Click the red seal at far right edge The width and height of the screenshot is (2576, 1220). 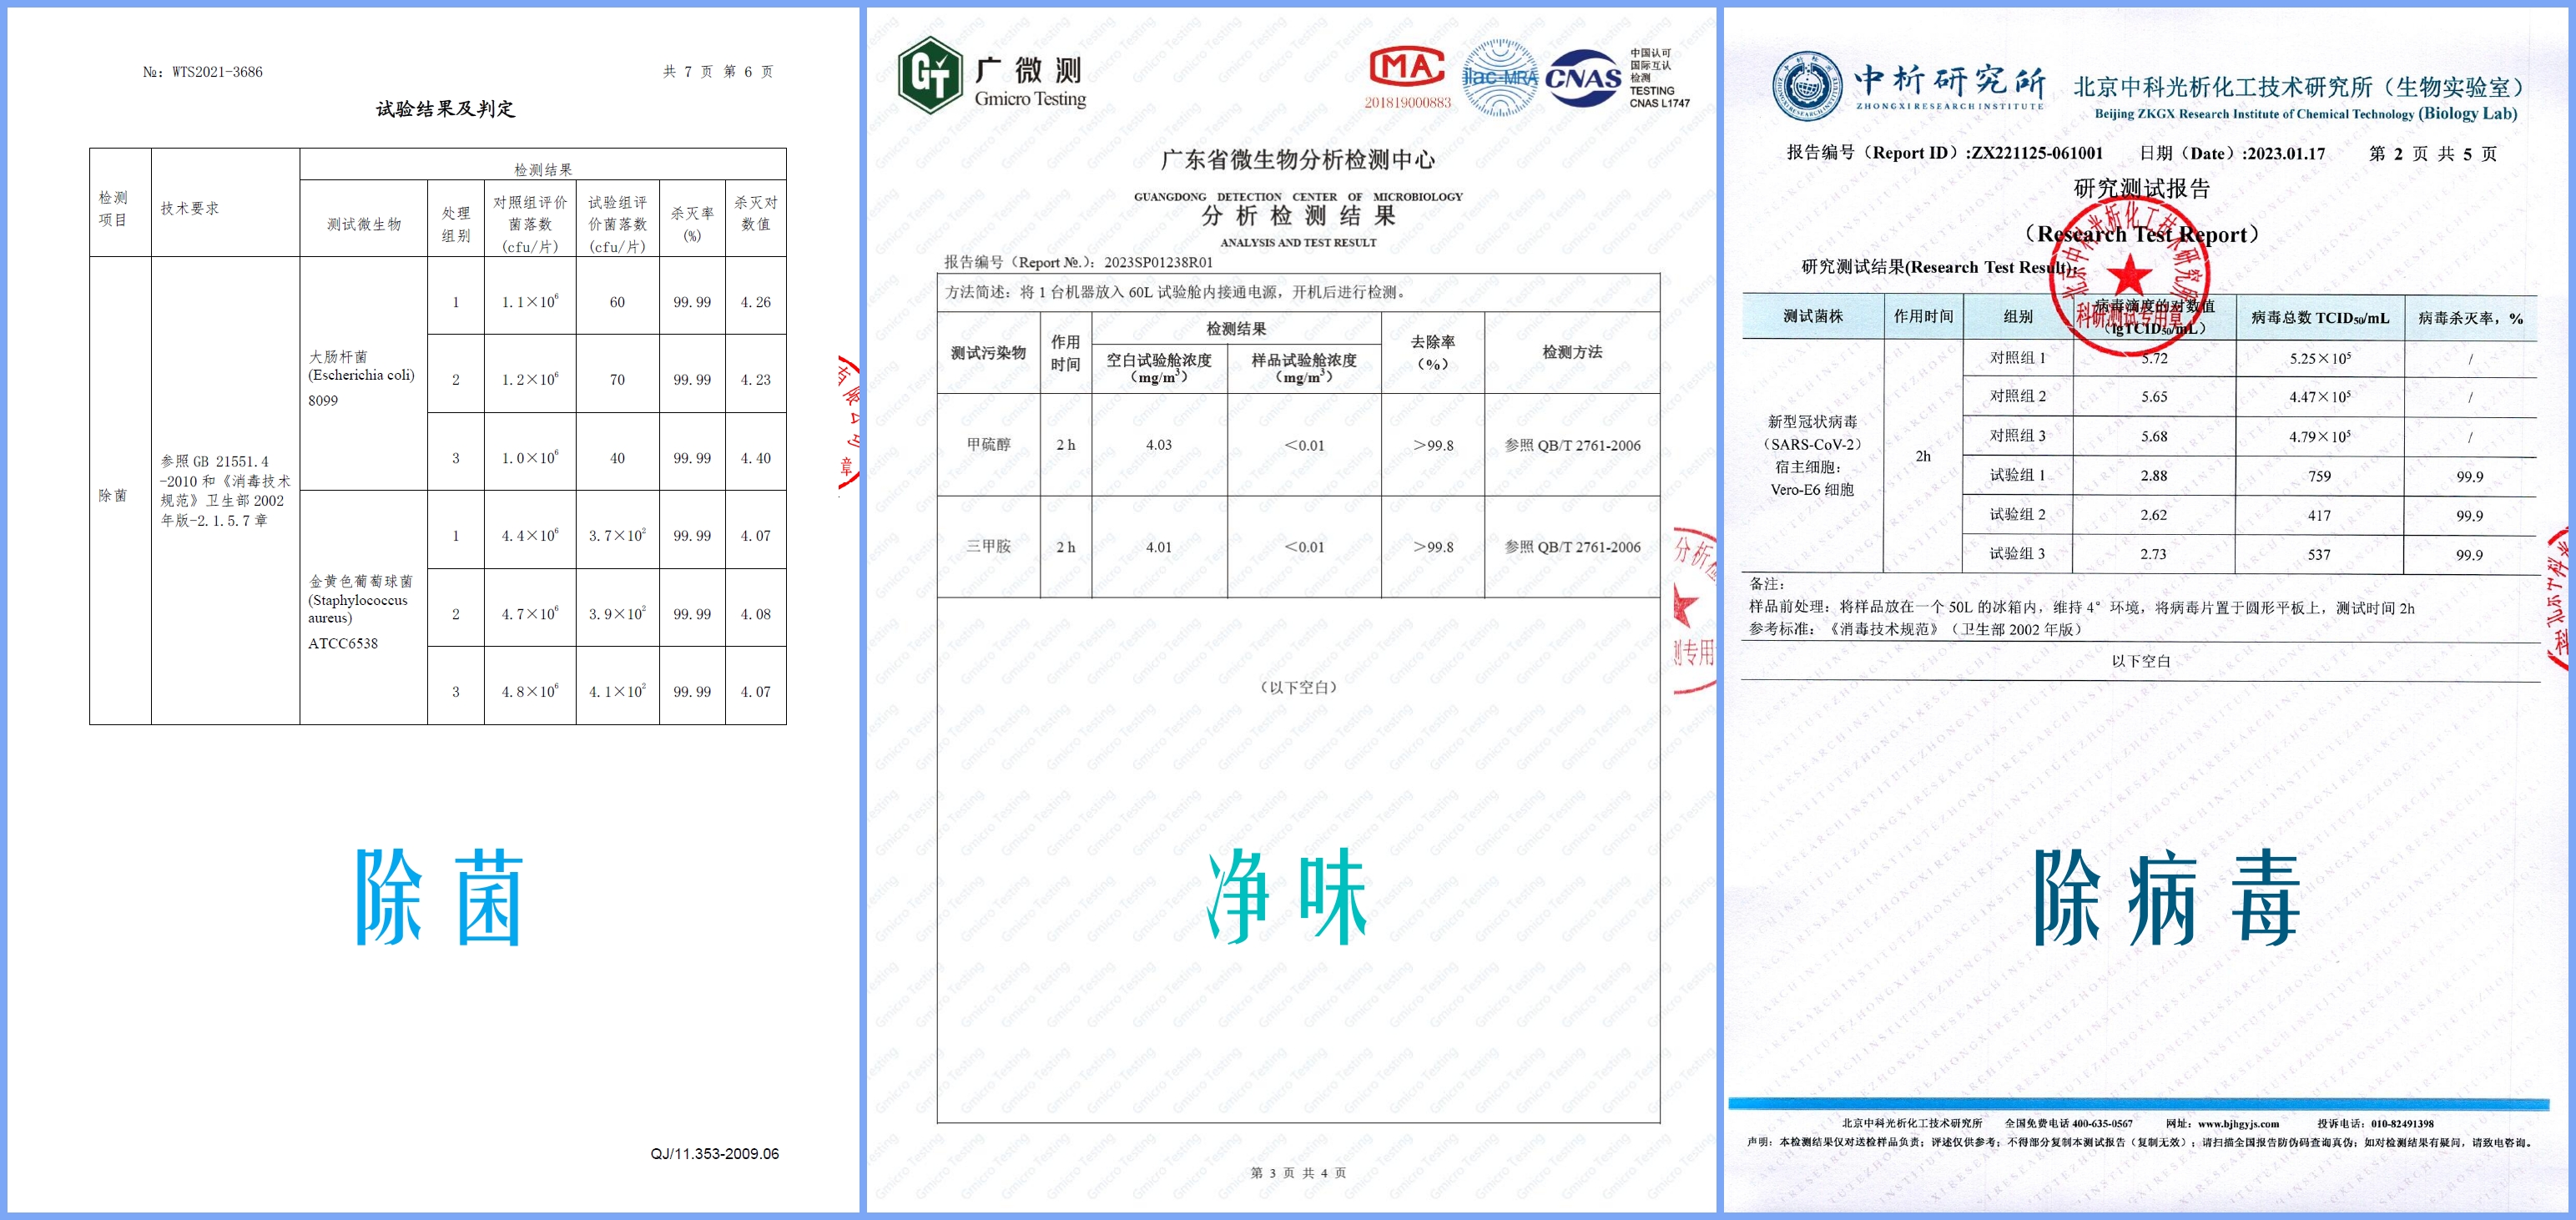(x=2560, y=598)
